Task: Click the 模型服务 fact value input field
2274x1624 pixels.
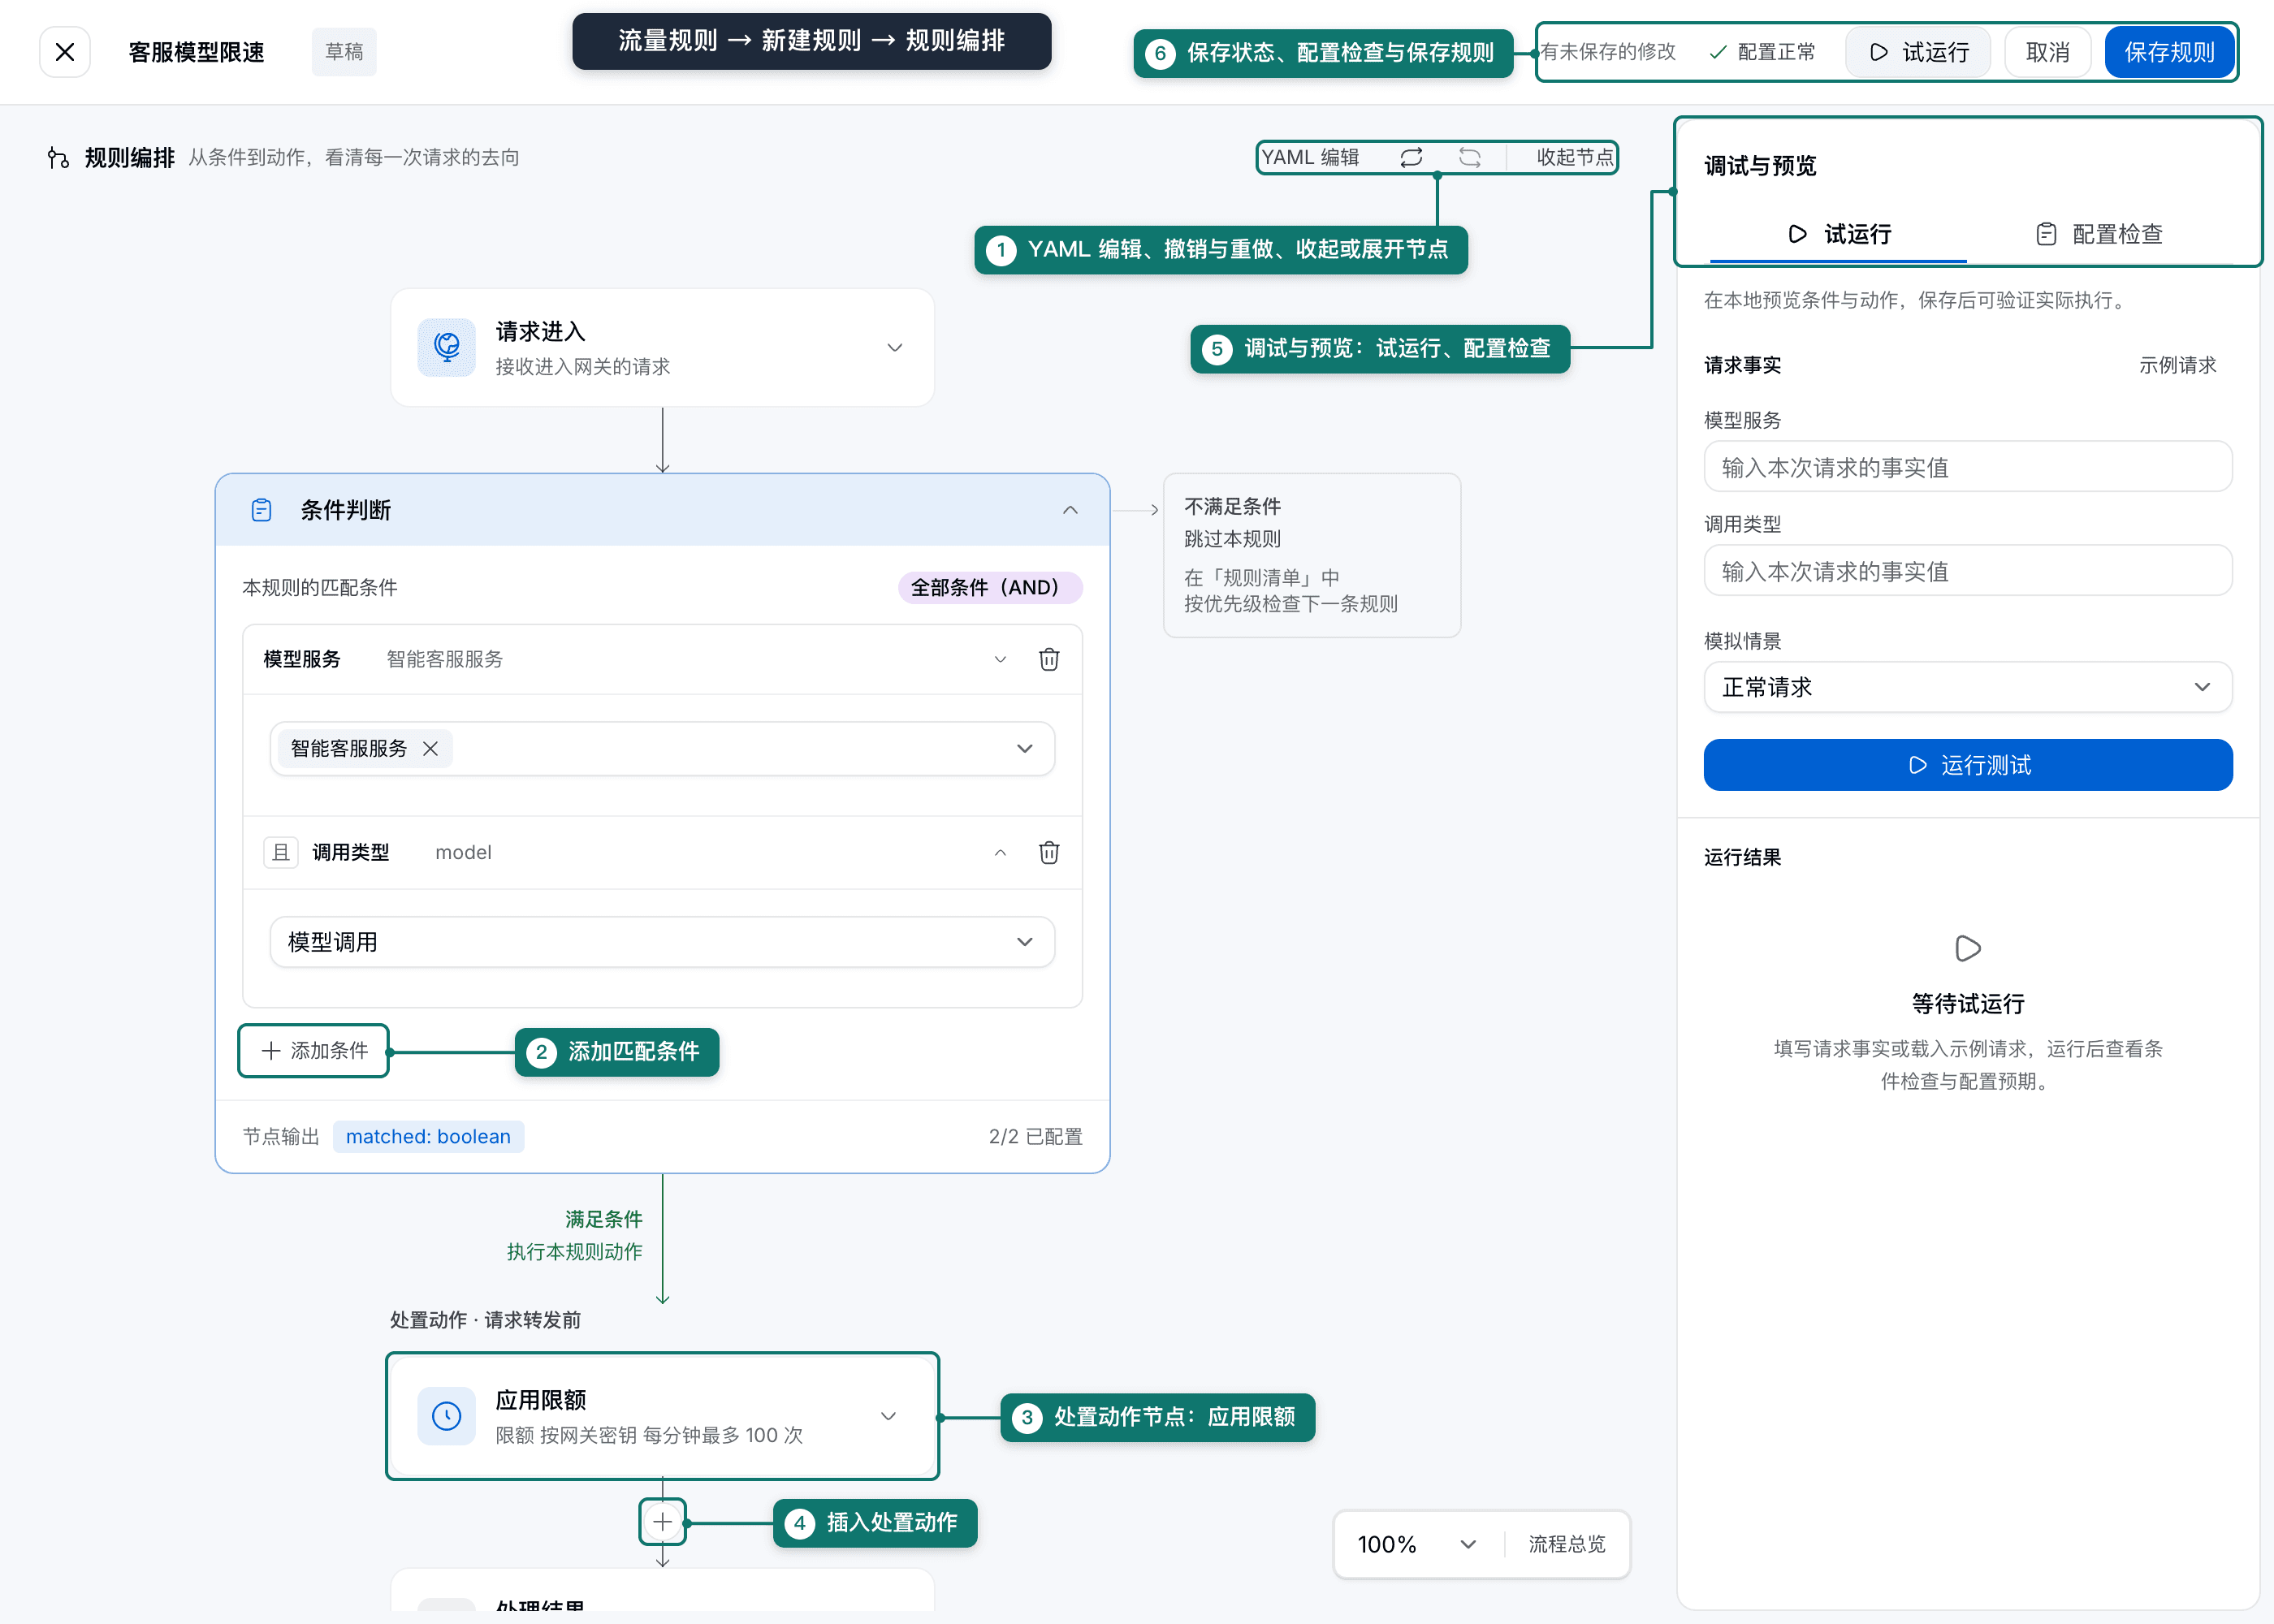Action: pos(1967,467)
